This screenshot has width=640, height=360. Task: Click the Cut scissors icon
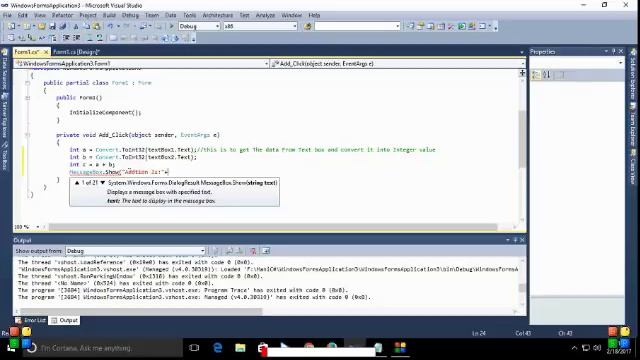coord(76,26)
